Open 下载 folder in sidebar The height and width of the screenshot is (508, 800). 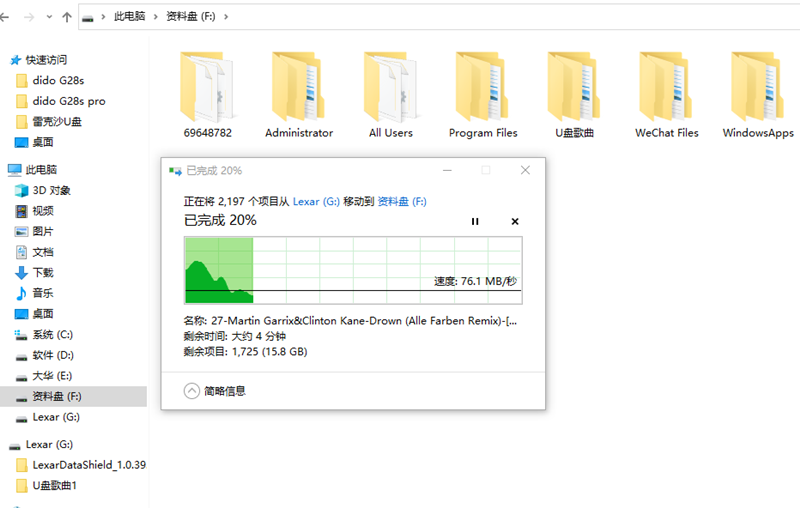(43, 272)
